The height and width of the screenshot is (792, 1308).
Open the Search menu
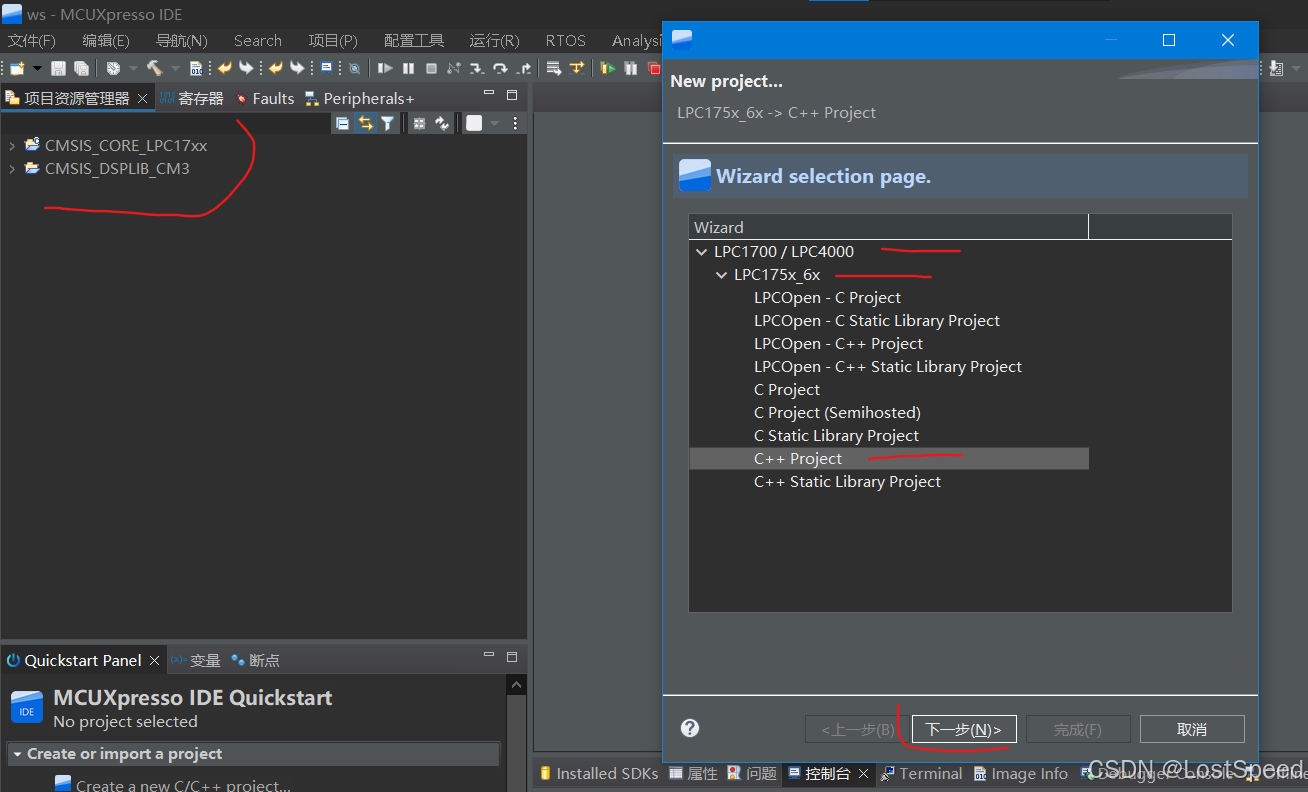click(258, 41)
